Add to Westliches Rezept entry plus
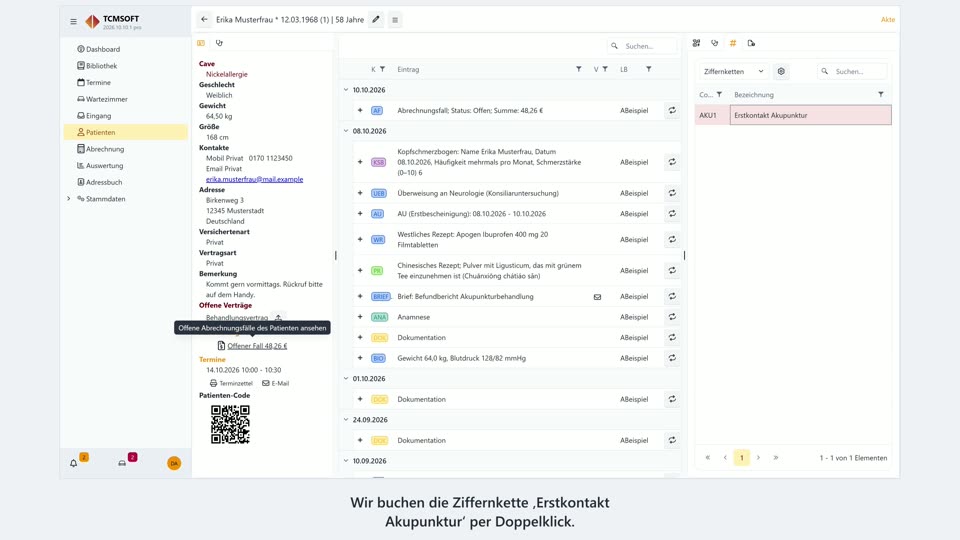 pyautogui.click(x=360, y=239)
